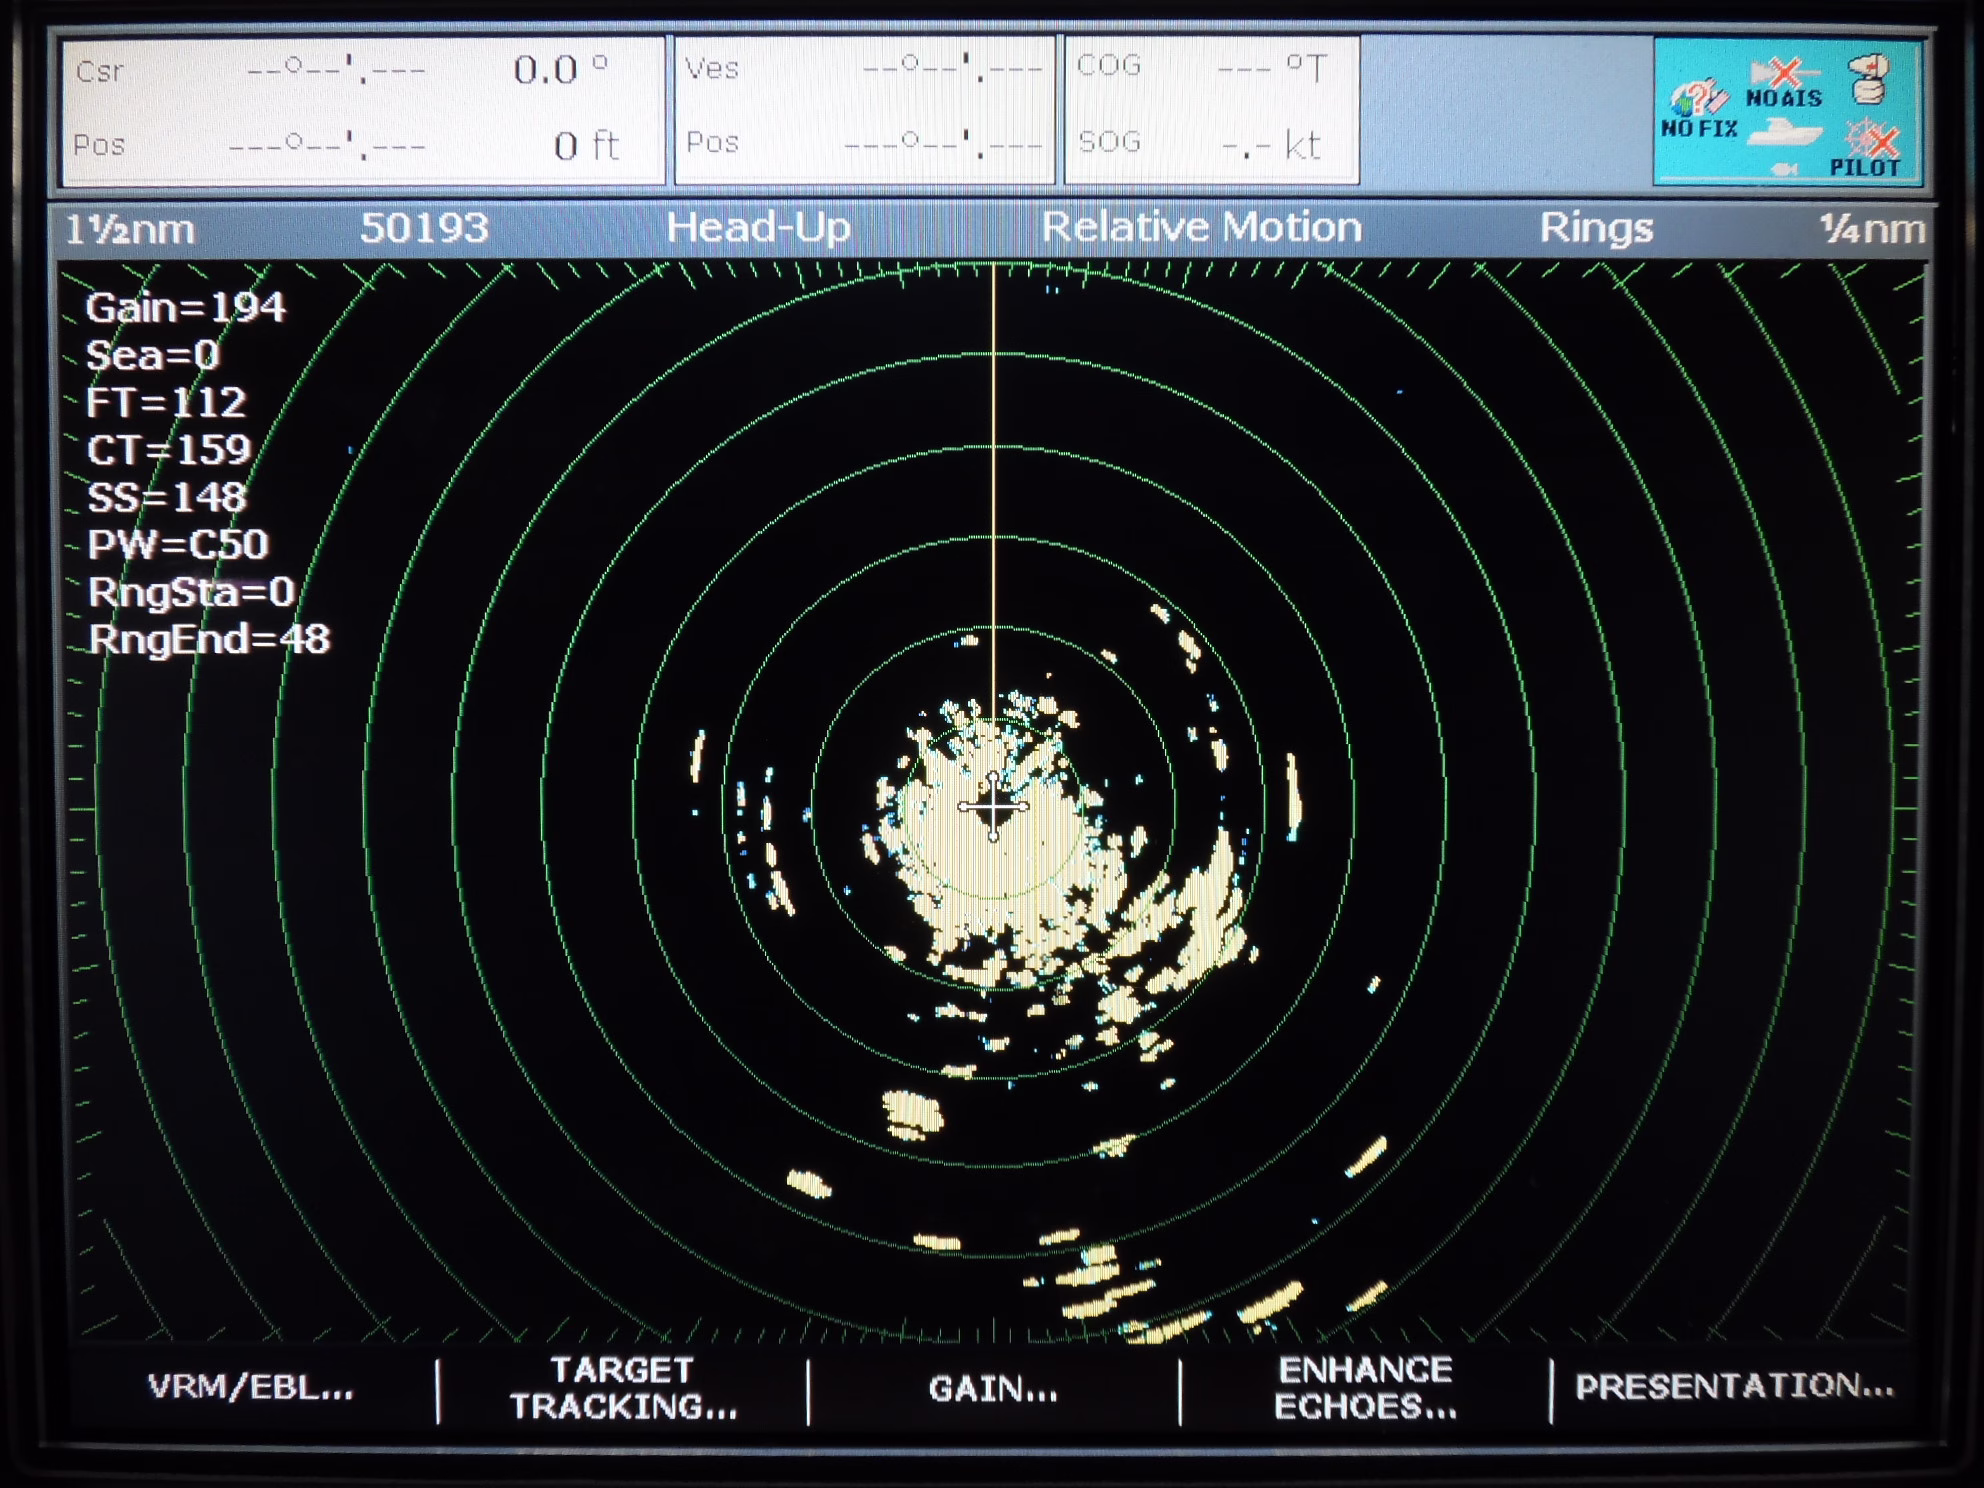This screenshot has height=1488, width=1984.
Task: Click the Gain=194 readout
Action: pos(186,308)
